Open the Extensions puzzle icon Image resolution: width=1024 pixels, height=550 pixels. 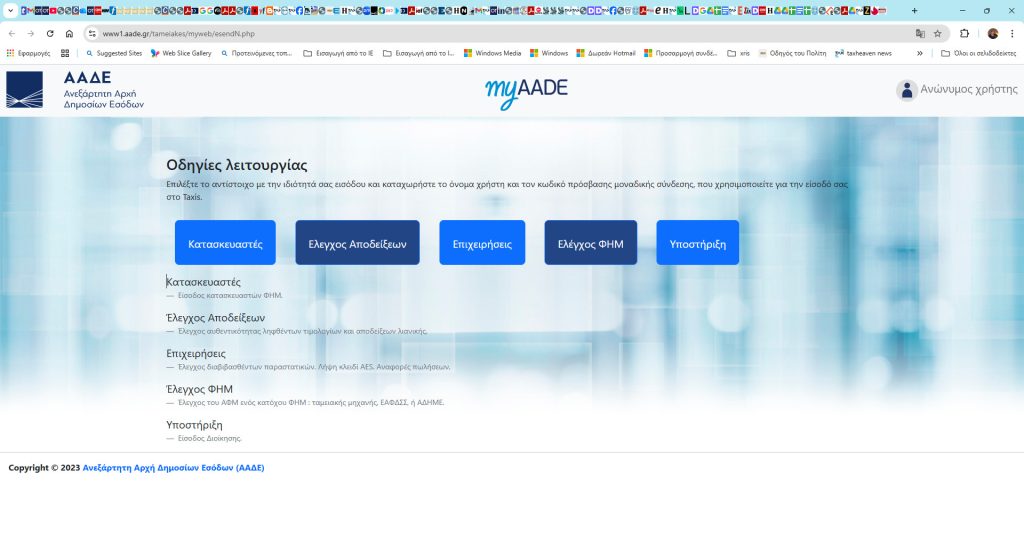(965, 33)
